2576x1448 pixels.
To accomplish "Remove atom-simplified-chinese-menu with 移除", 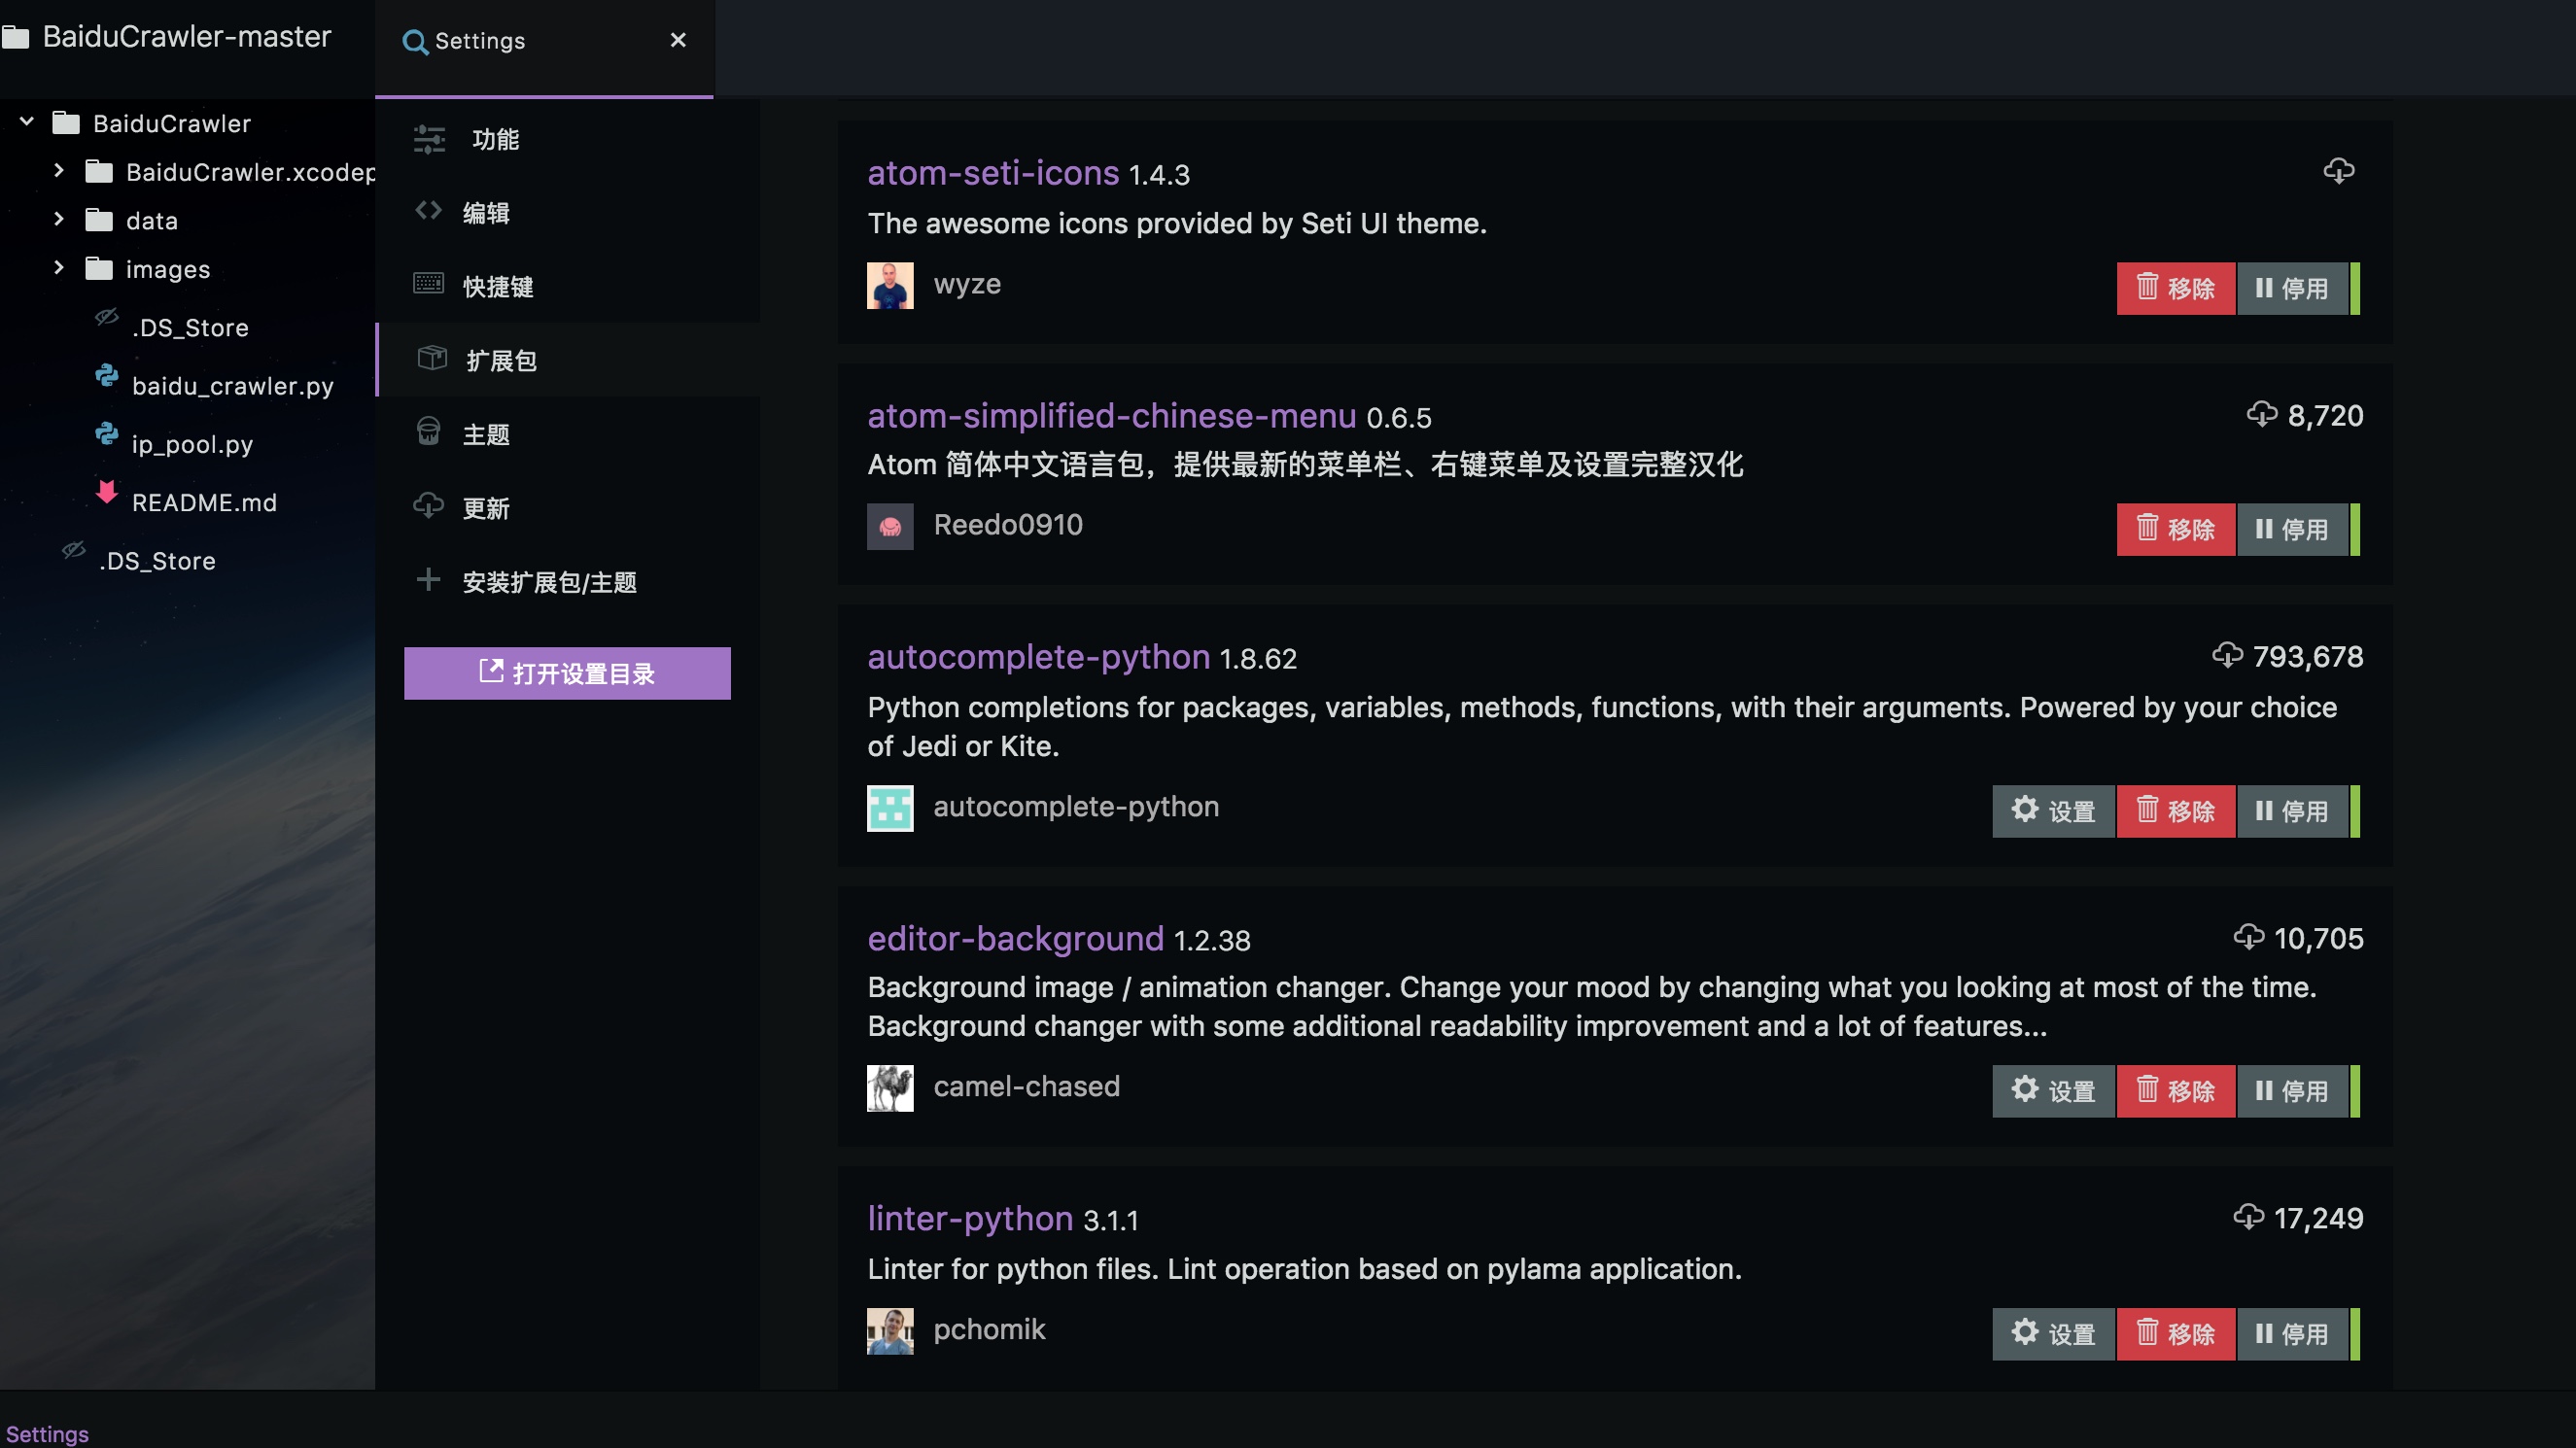I will point(2176,530).
